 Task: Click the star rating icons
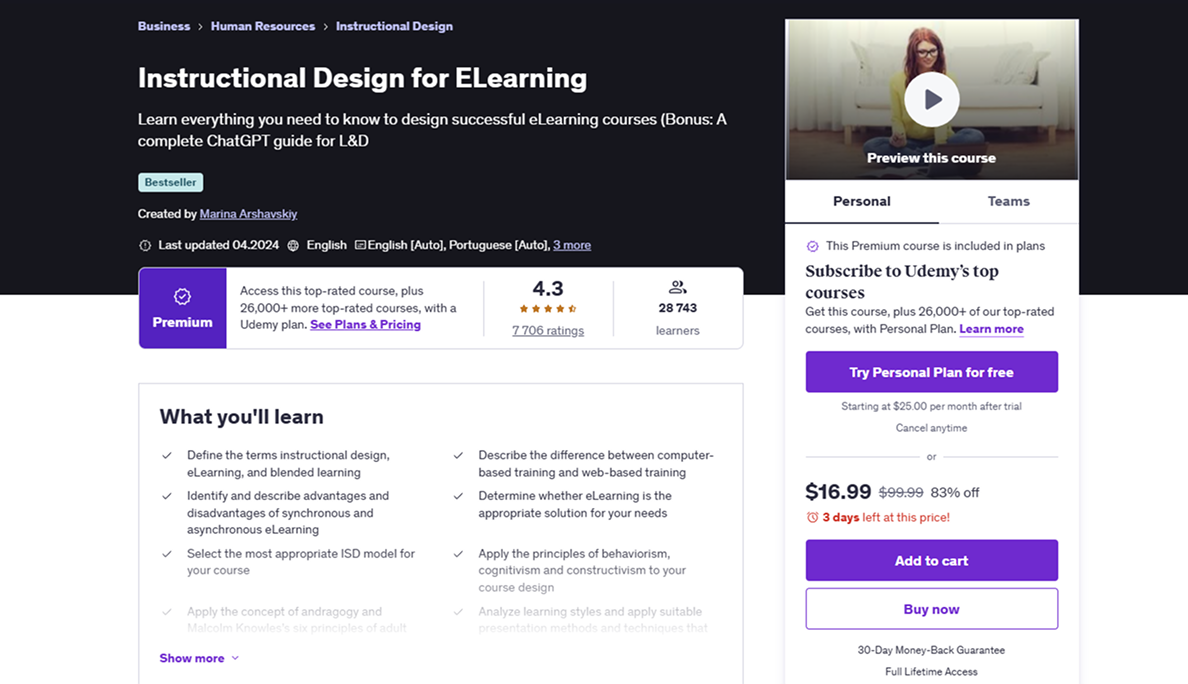pyautogui.click(x=548, y=308)
